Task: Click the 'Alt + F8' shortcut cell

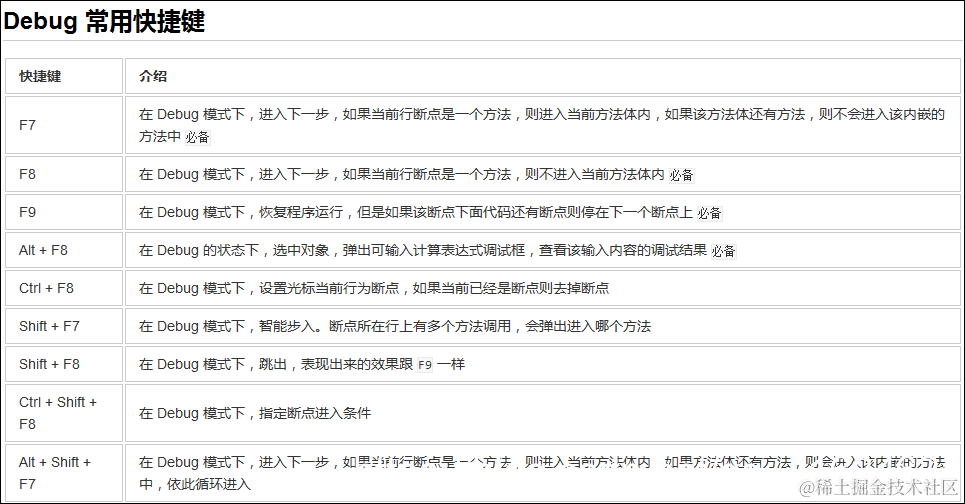Action: point(64,250)
